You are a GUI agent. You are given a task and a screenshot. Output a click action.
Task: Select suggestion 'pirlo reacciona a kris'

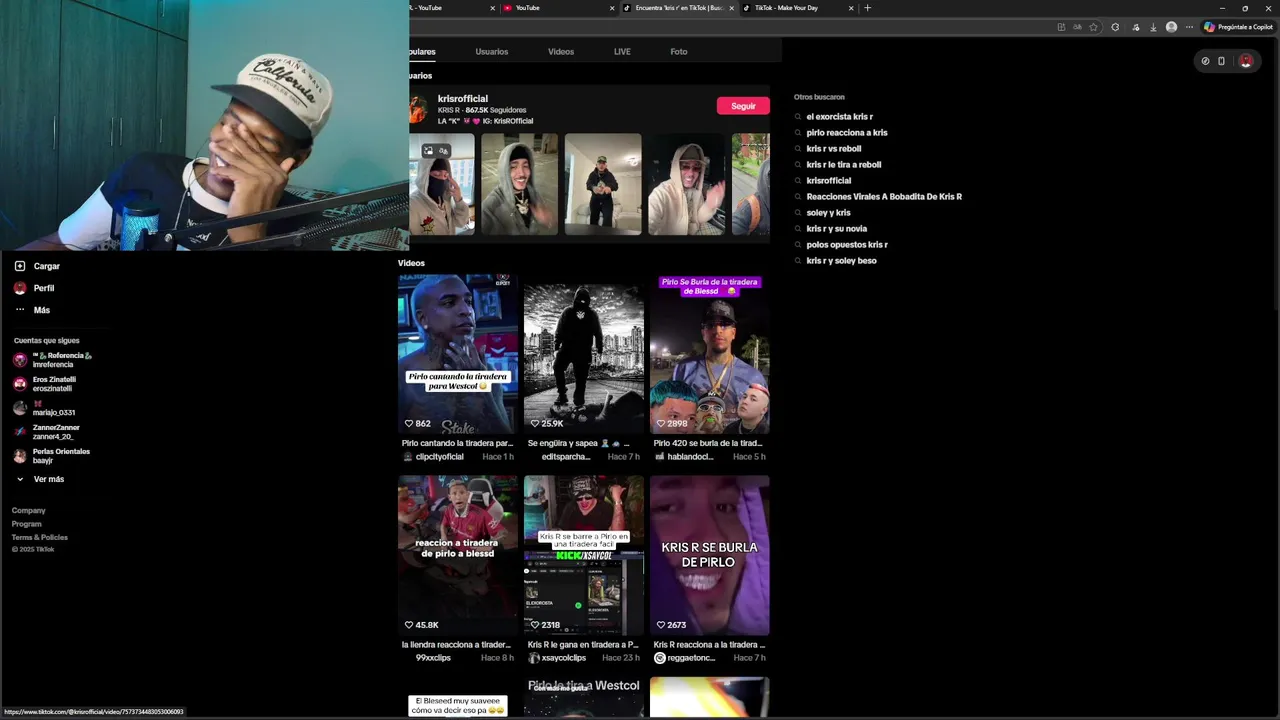(847, 133)
